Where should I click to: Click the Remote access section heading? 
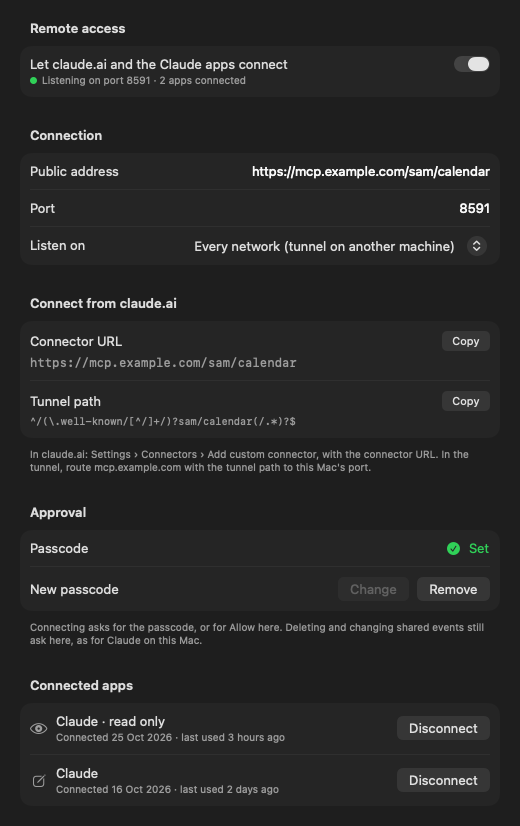[x=77, y=28]
